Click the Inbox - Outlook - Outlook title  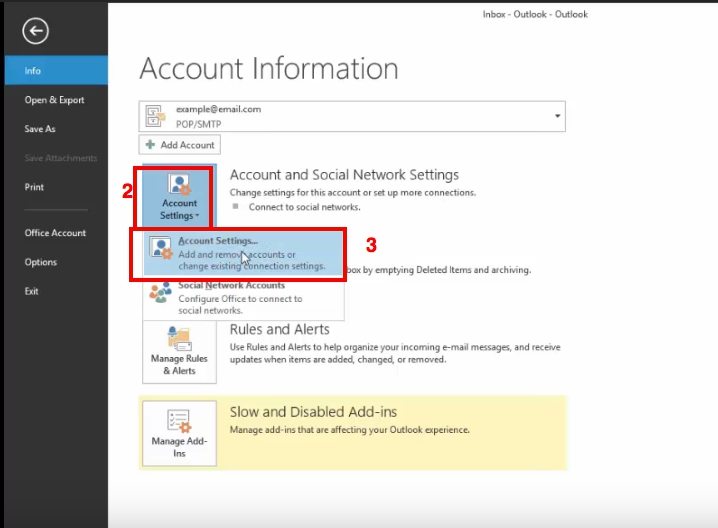(x=535, y=14)
